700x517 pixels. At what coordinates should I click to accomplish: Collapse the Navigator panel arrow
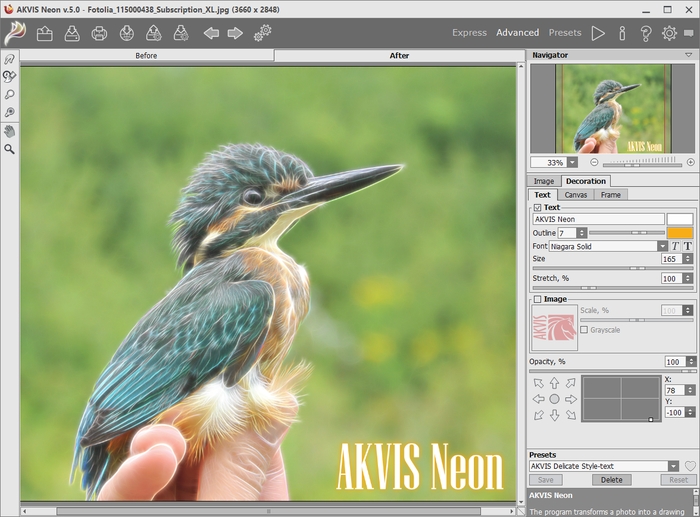688,55
